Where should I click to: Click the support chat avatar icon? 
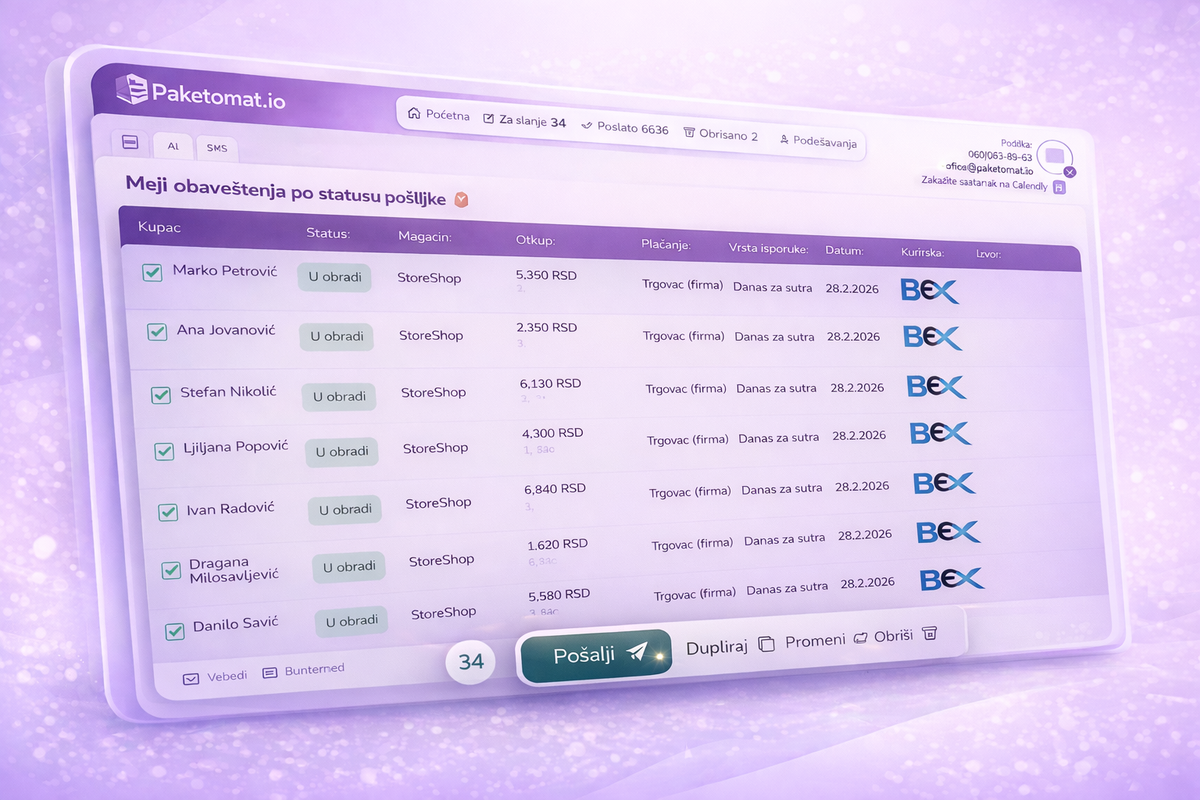(x=1055, y=157)
